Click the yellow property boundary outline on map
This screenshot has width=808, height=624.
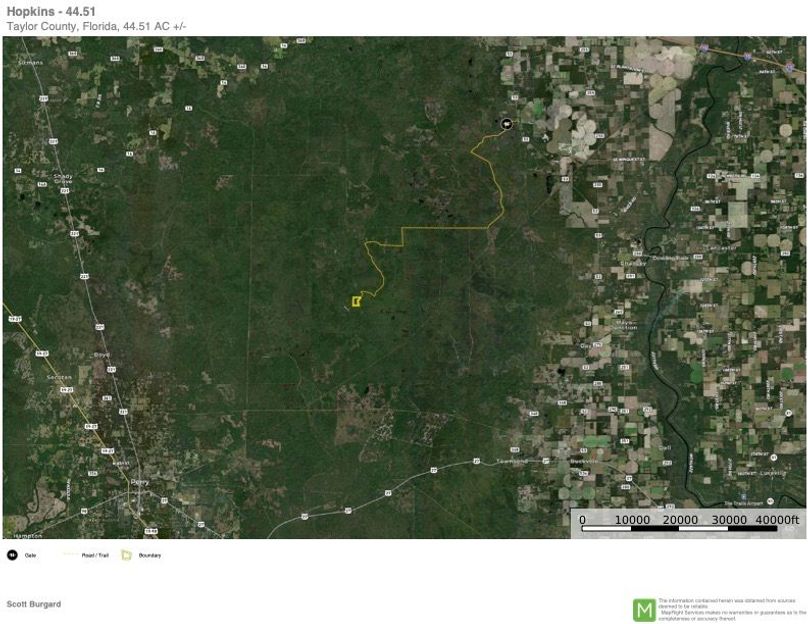pos(356,301)
